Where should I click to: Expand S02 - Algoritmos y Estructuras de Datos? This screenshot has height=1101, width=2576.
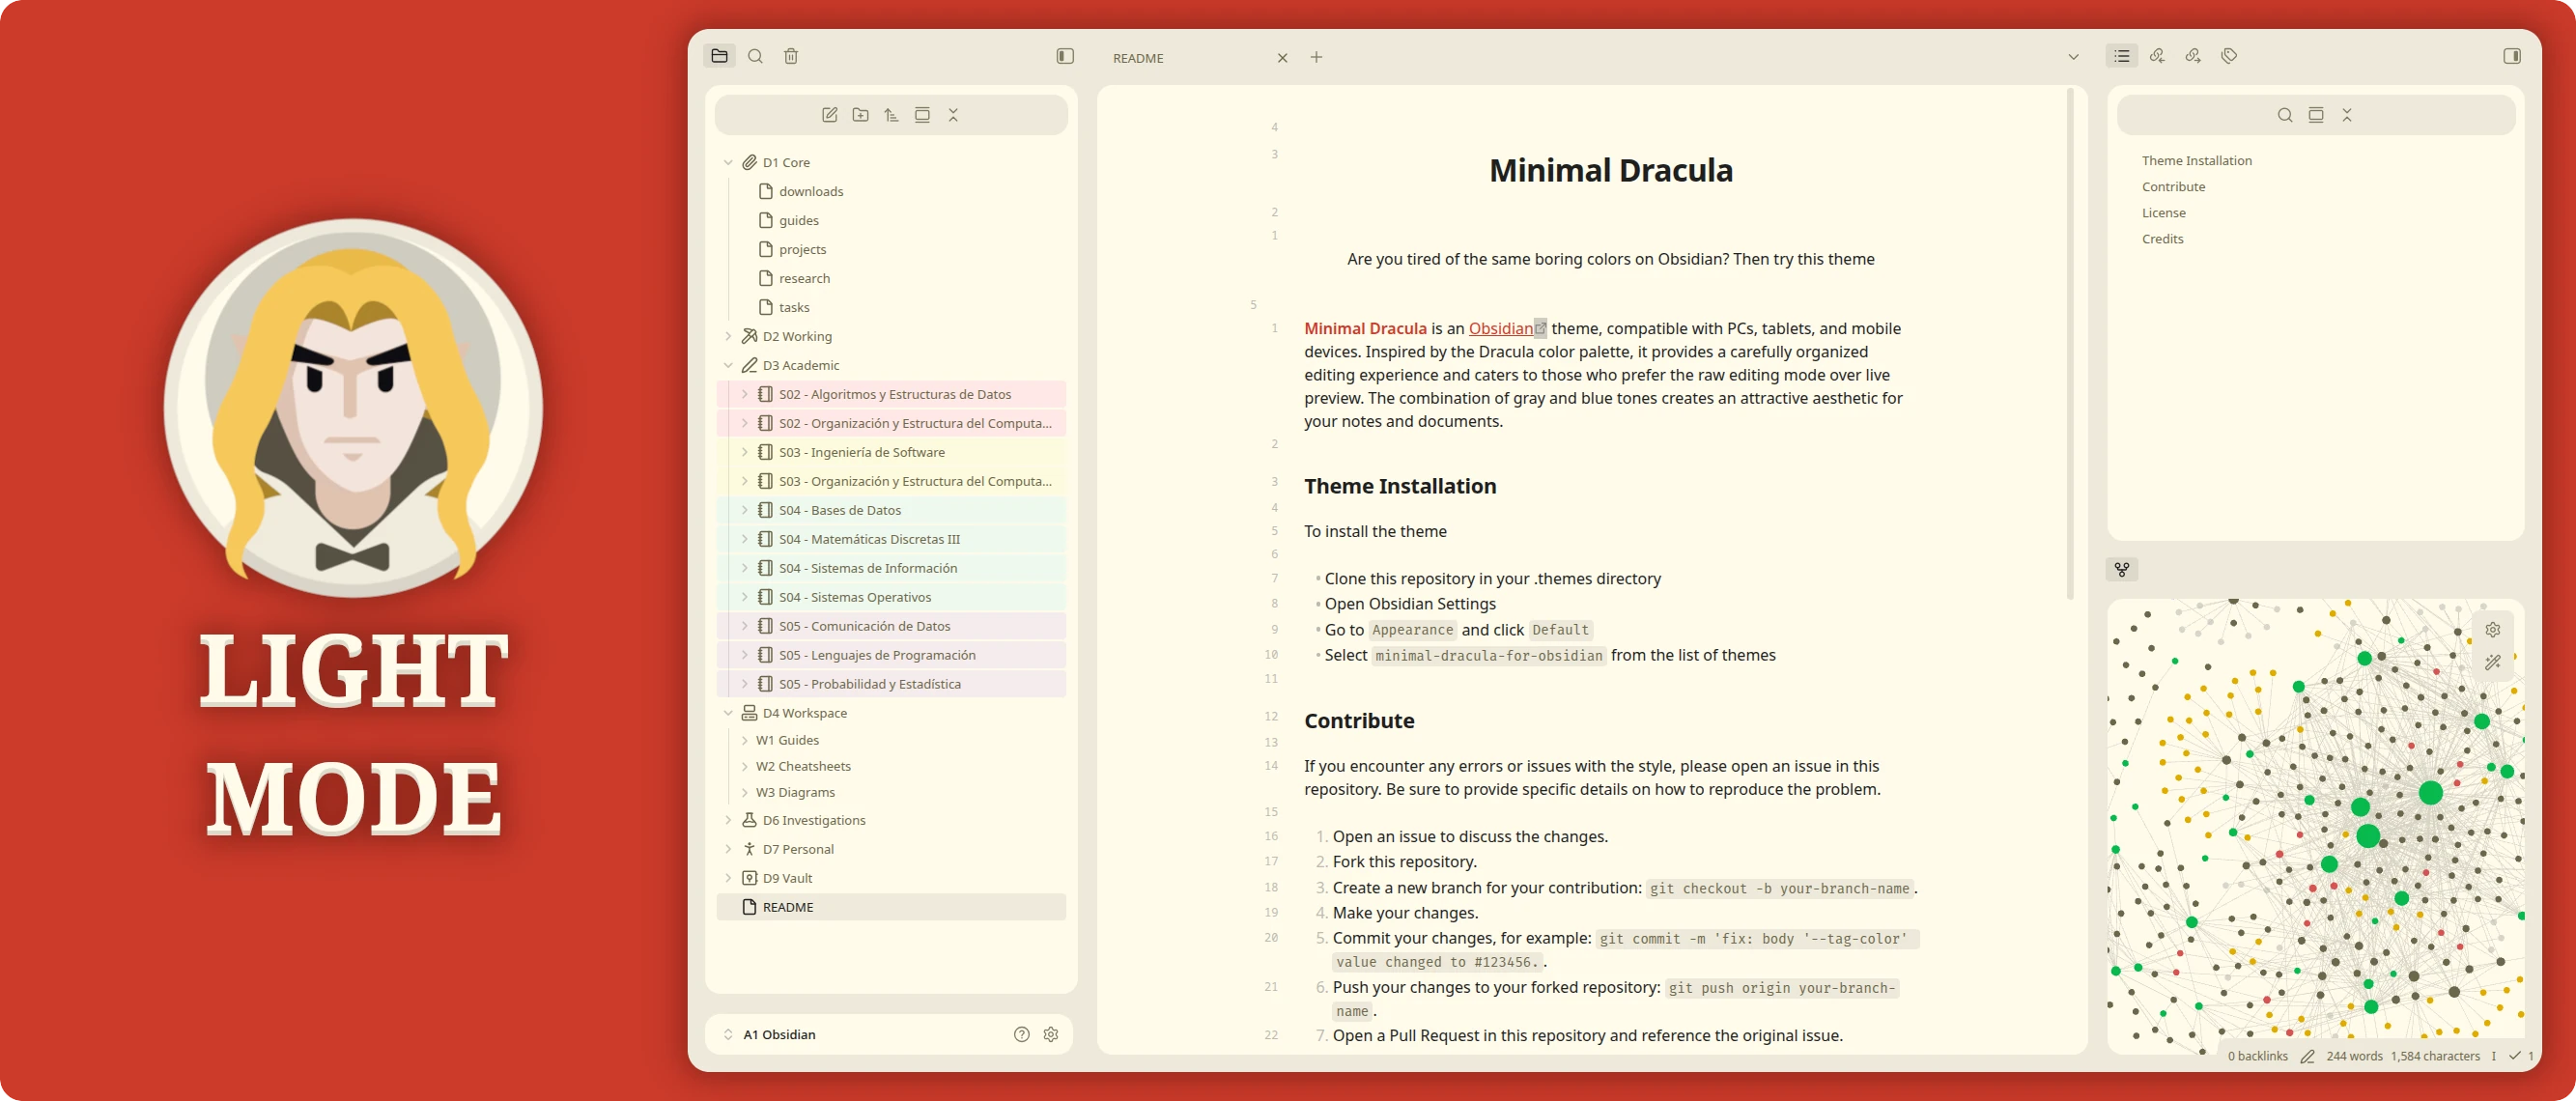pos(744,394)
